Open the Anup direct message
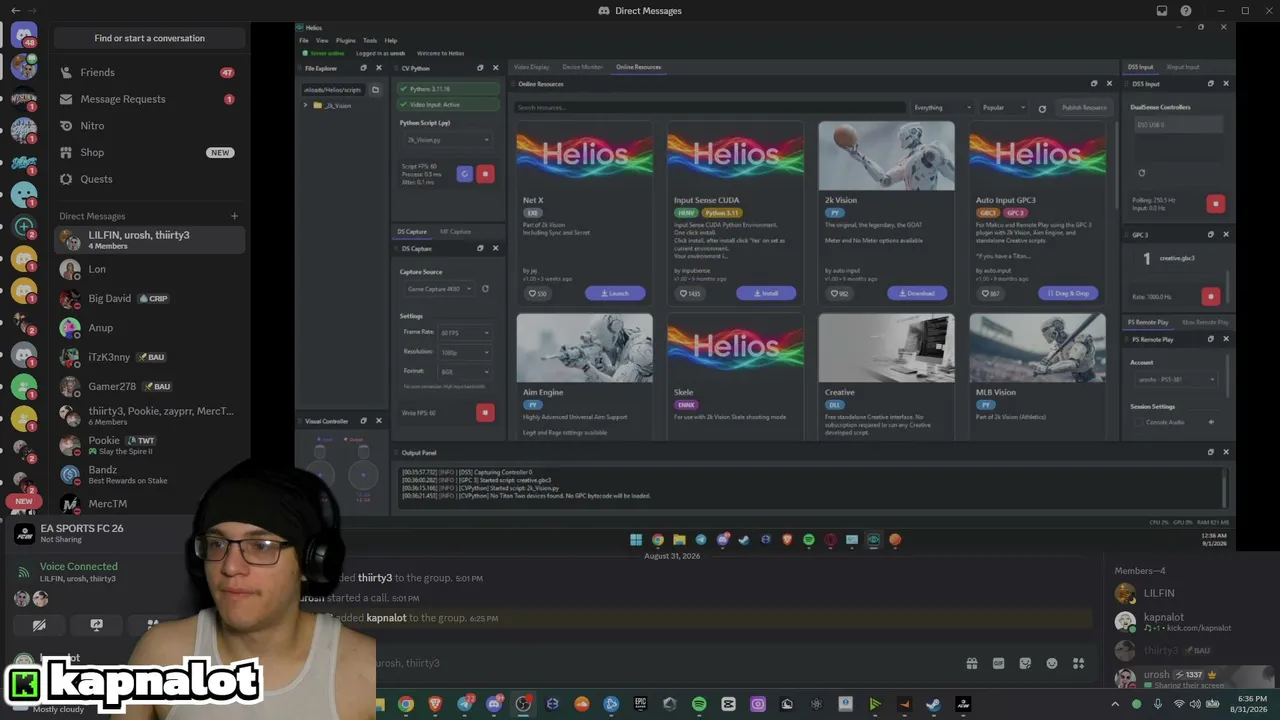1280x720 pixels. (149, 327)
